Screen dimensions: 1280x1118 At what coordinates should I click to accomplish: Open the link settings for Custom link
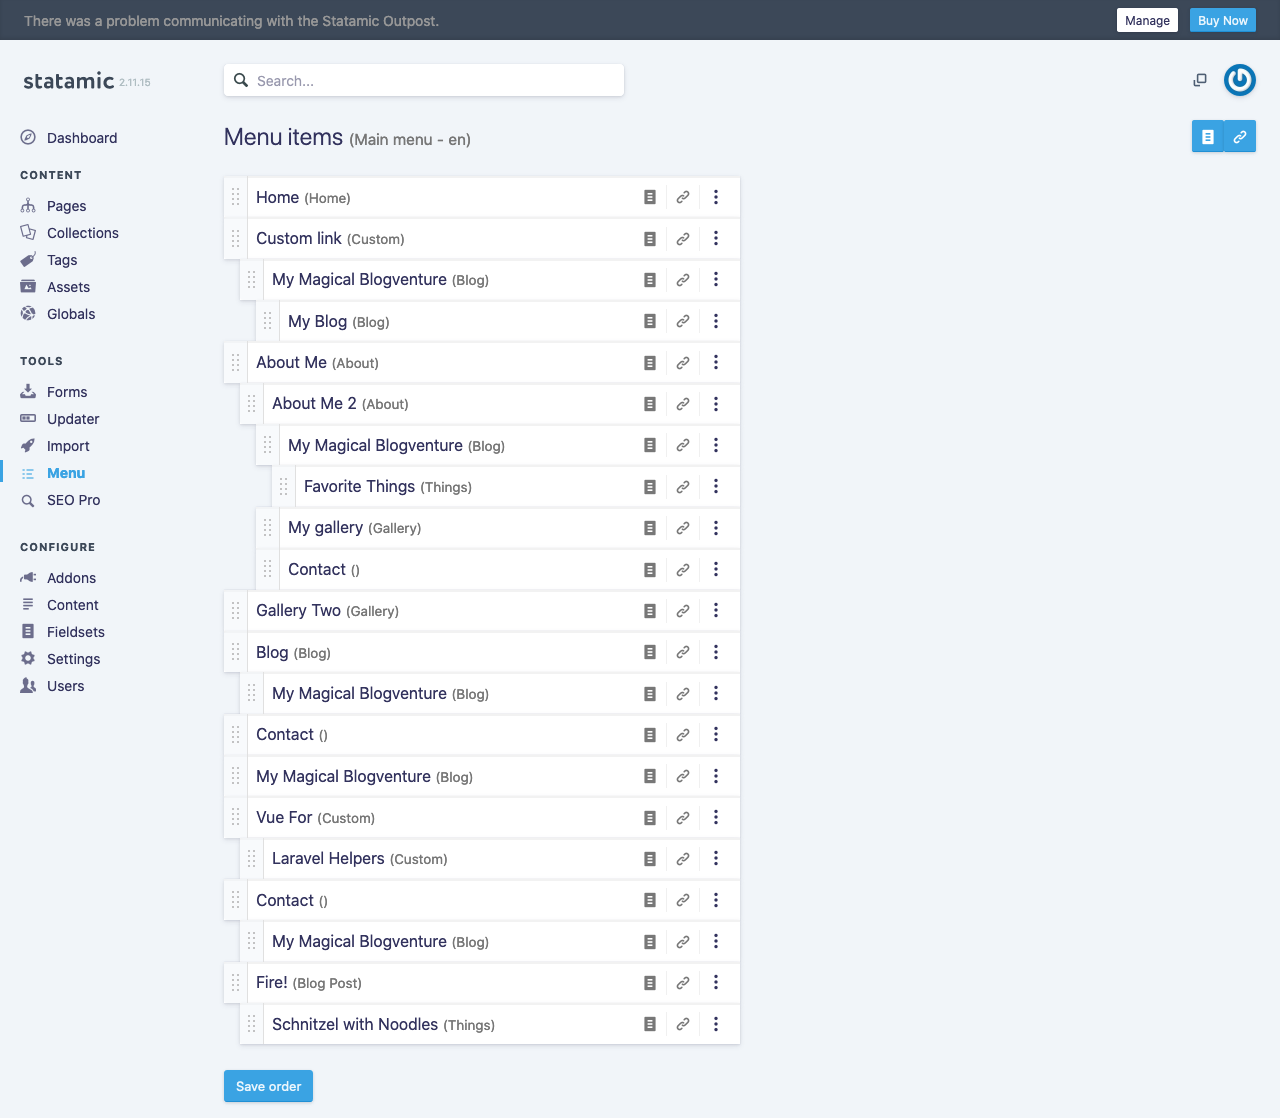683,238
